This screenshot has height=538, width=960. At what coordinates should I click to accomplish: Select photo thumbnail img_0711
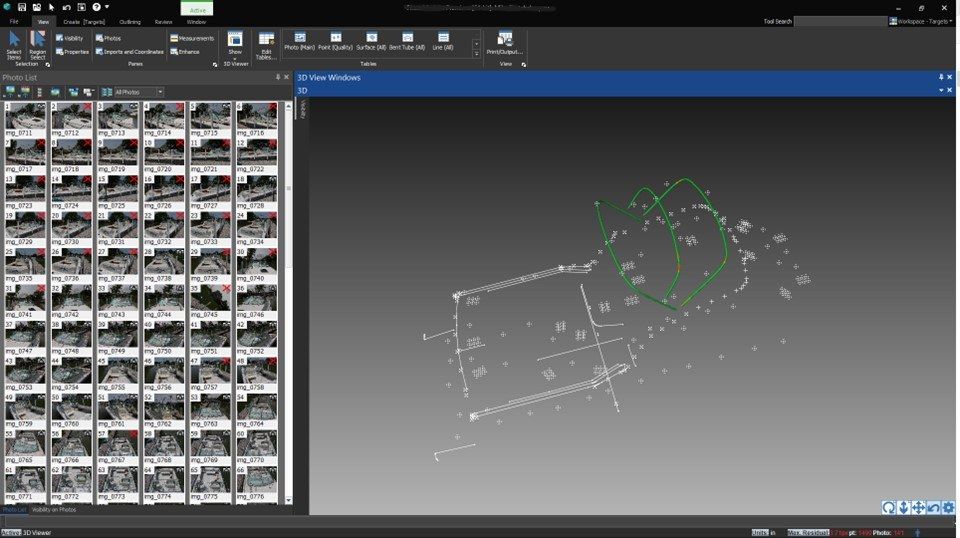25,119
